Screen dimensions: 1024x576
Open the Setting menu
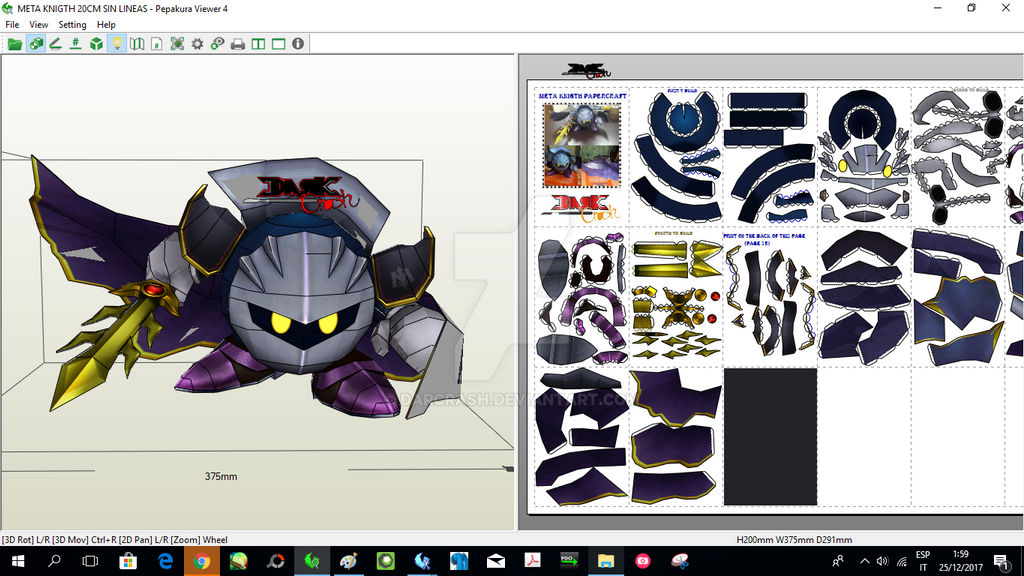pyautogui.click(x=72, y=24)
